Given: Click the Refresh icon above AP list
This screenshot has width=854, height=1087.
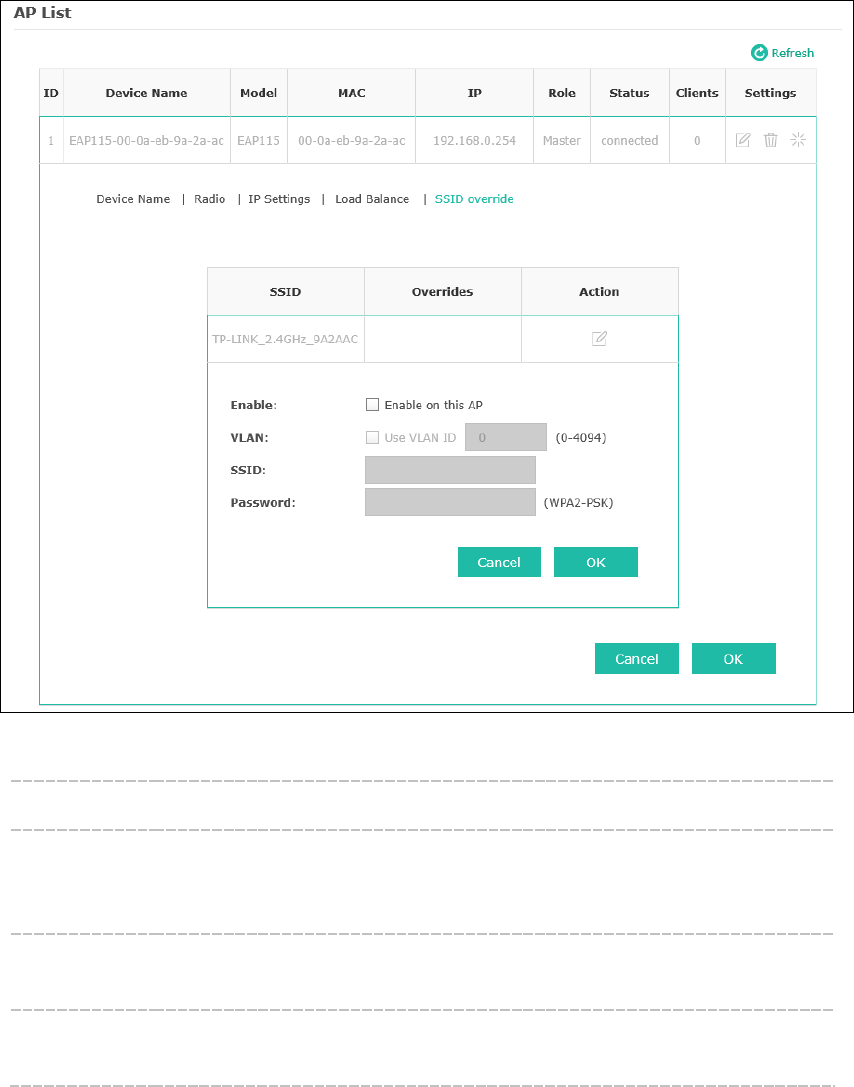Looking at the screenshot, I should coord(759,53).
